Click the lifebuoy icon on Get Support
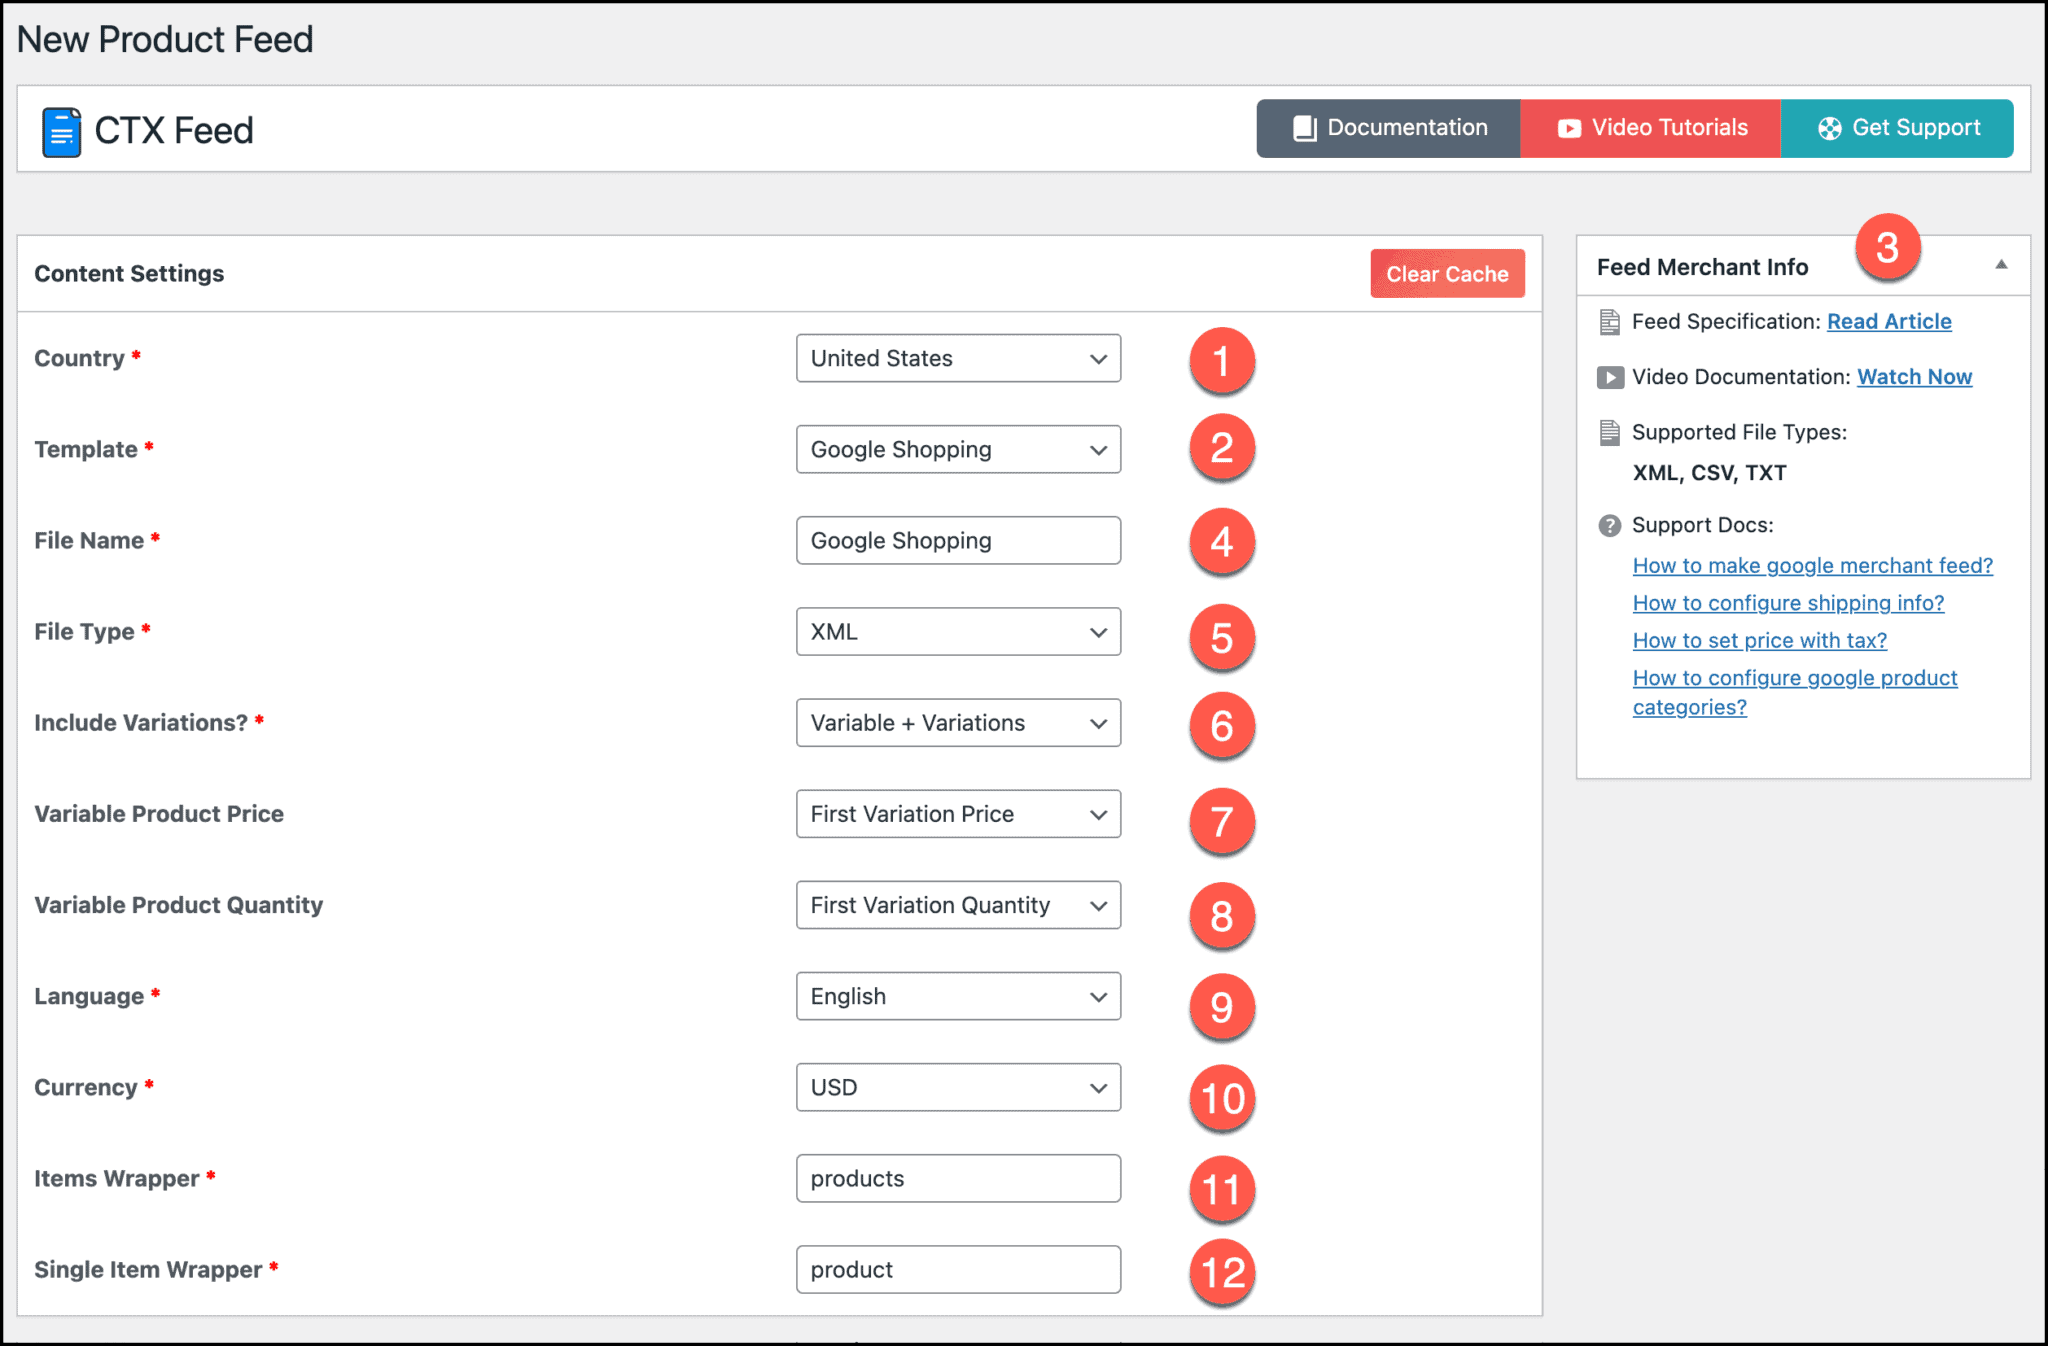 click(1829, 128)
